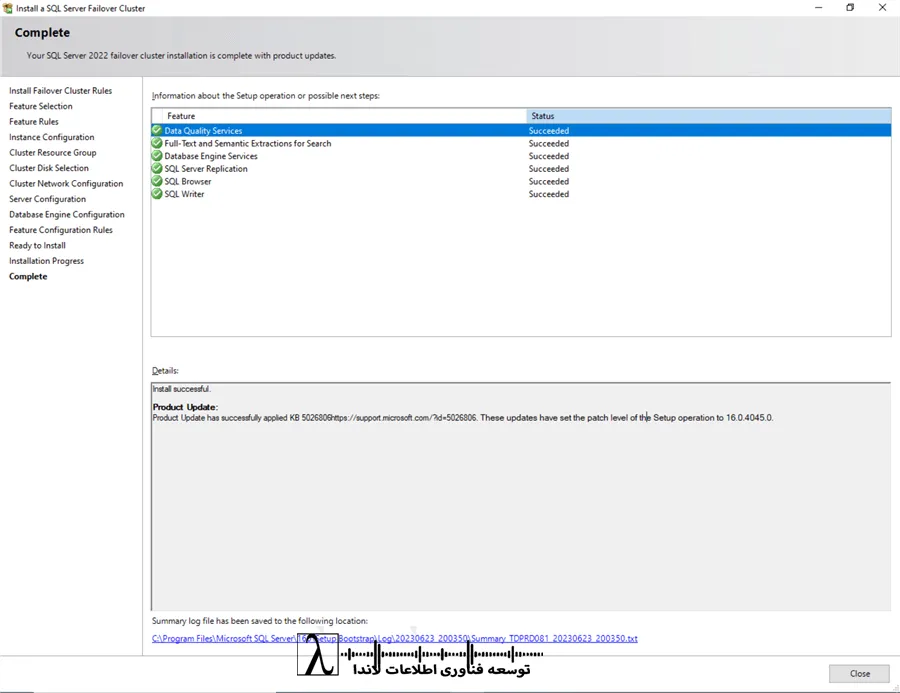
Task: Select the Database Engine Services row
Action: [521, 156]
